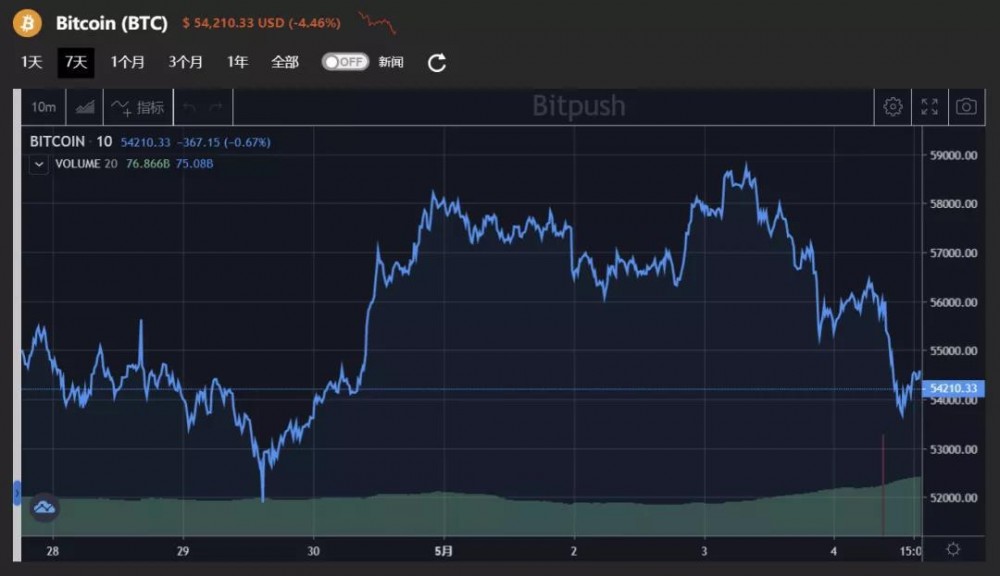This screenshot has width=1000, height=576.
Task: Click the 全部 time range option
Action: [x=285, y=61]
